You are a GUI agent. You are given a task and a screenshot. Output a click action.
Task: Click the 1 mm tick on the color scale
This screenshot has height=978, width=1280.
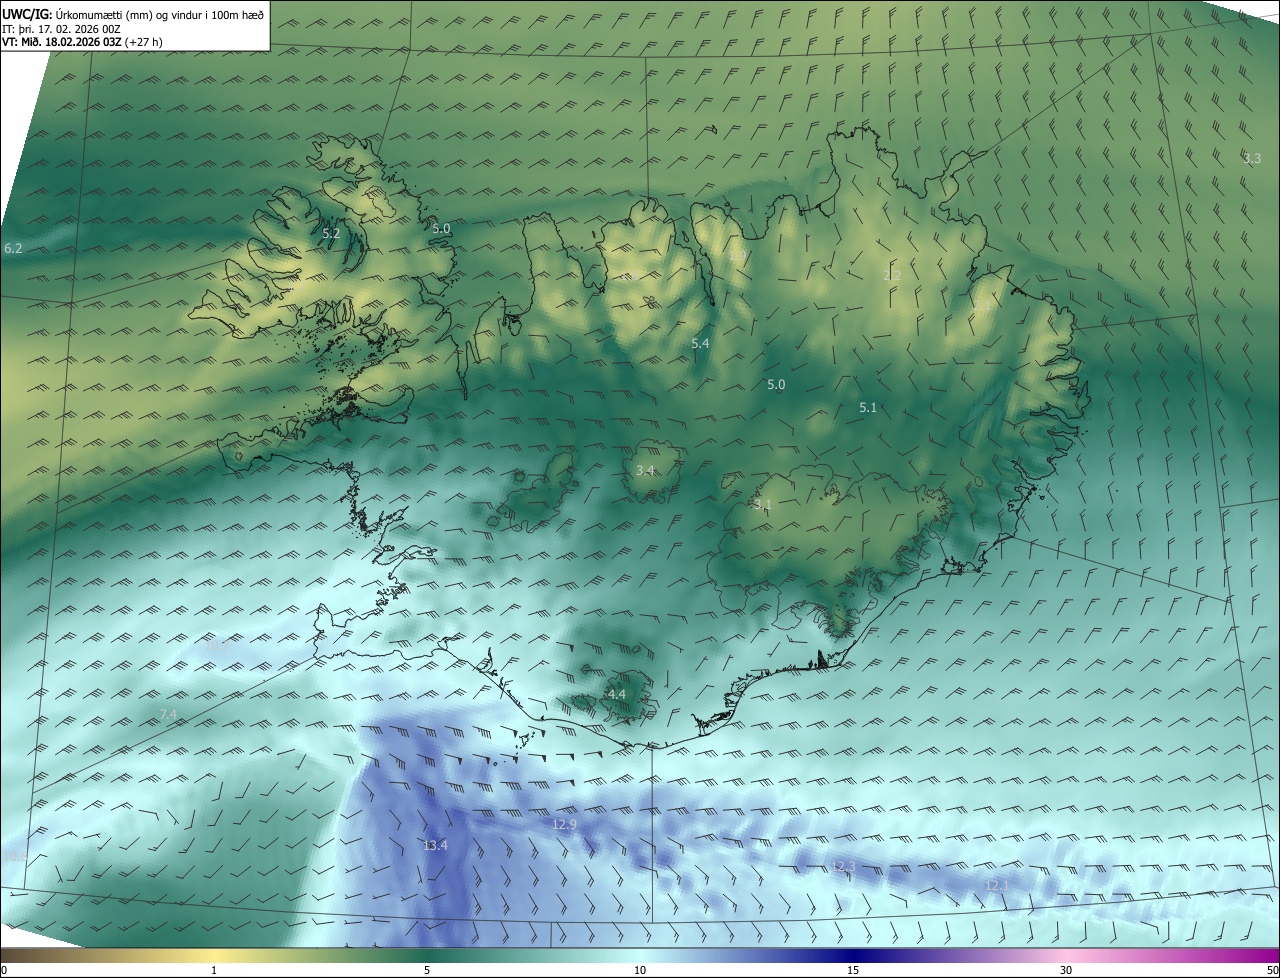pos(214,971)
